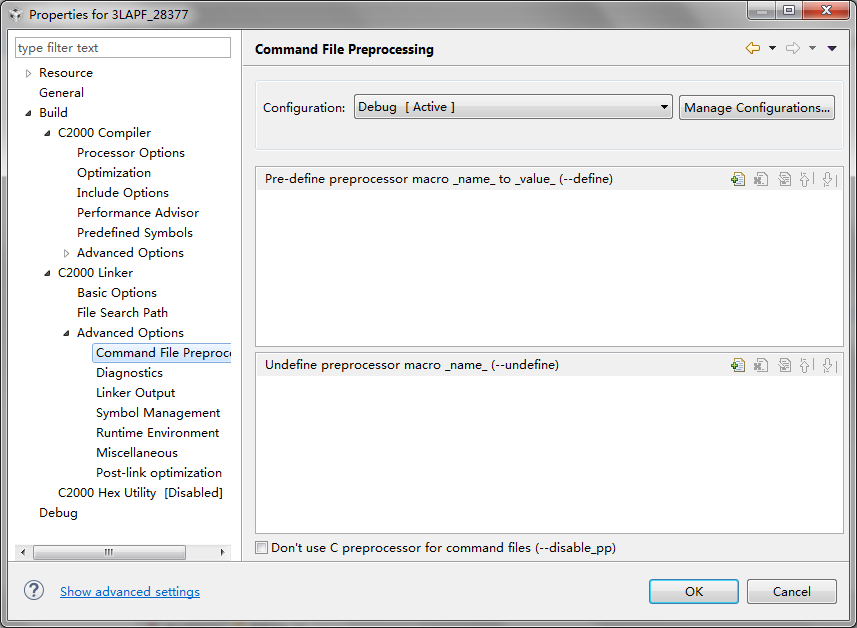Add a new --define macro entry
The width and height of the screenshot is (857, 628).
click(x=738, y=179)
